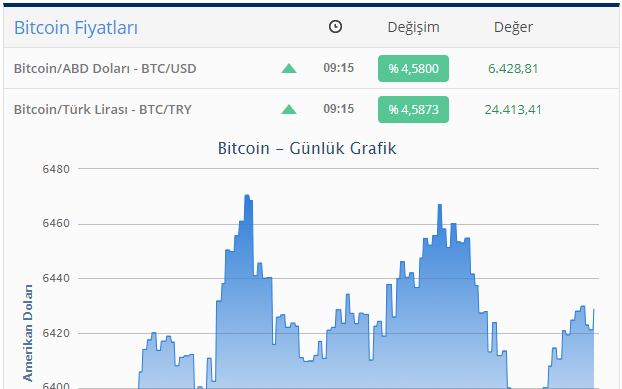Click the clock icon in the header

336,27
